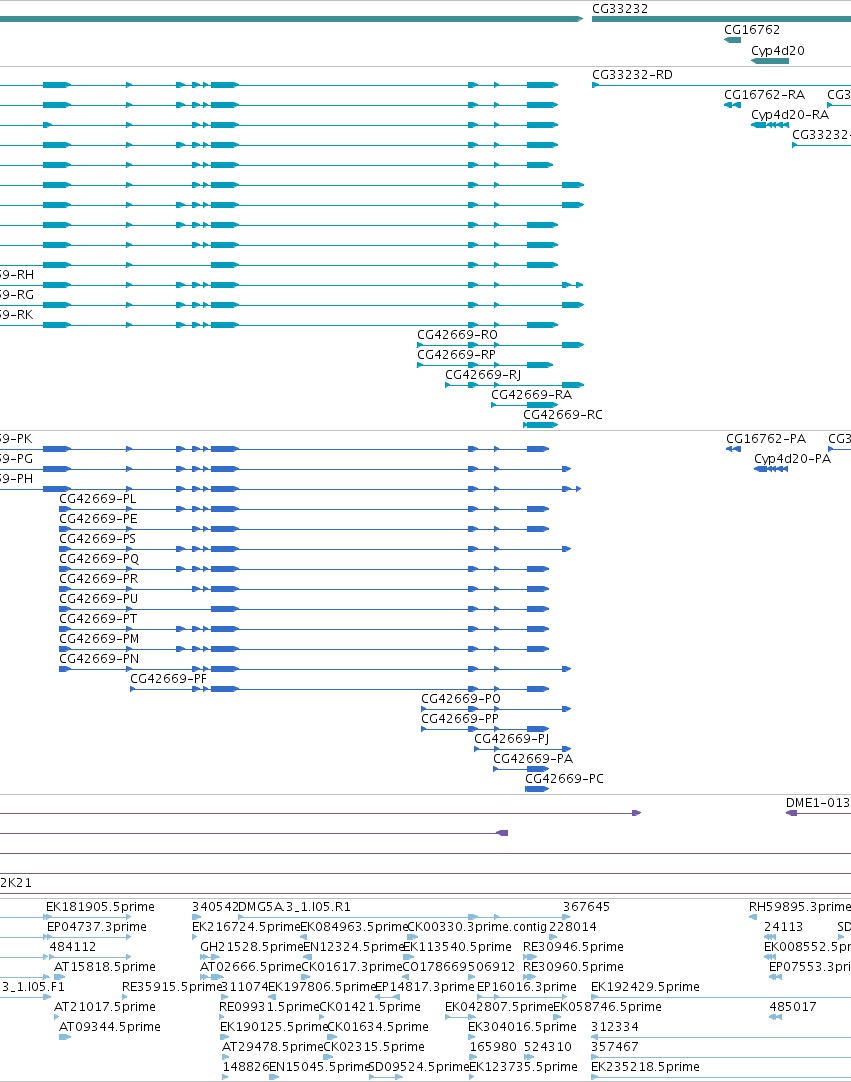The height and width of the screenshot is (1082, 851).
Task: Open the Cyp4d20-PA protein label
Action: (792, 459)
